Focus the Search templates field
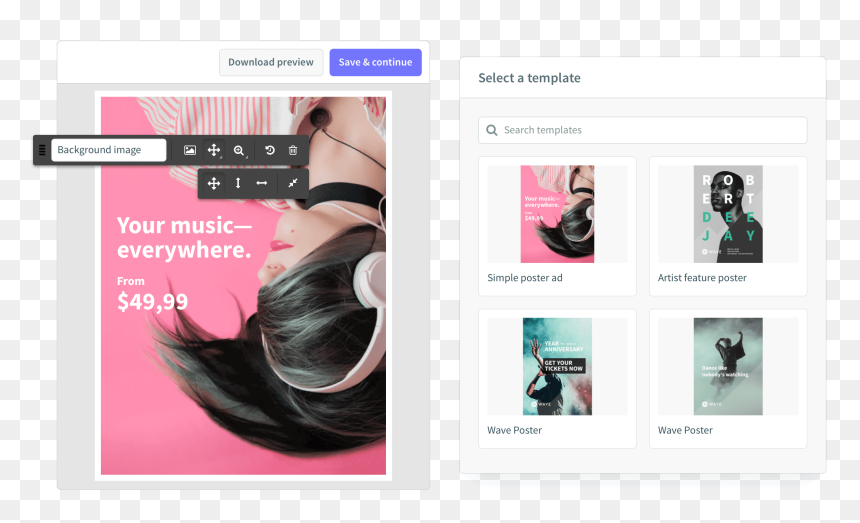The height and width of the screenshot is (523, 860). click(x=643, y=130)
